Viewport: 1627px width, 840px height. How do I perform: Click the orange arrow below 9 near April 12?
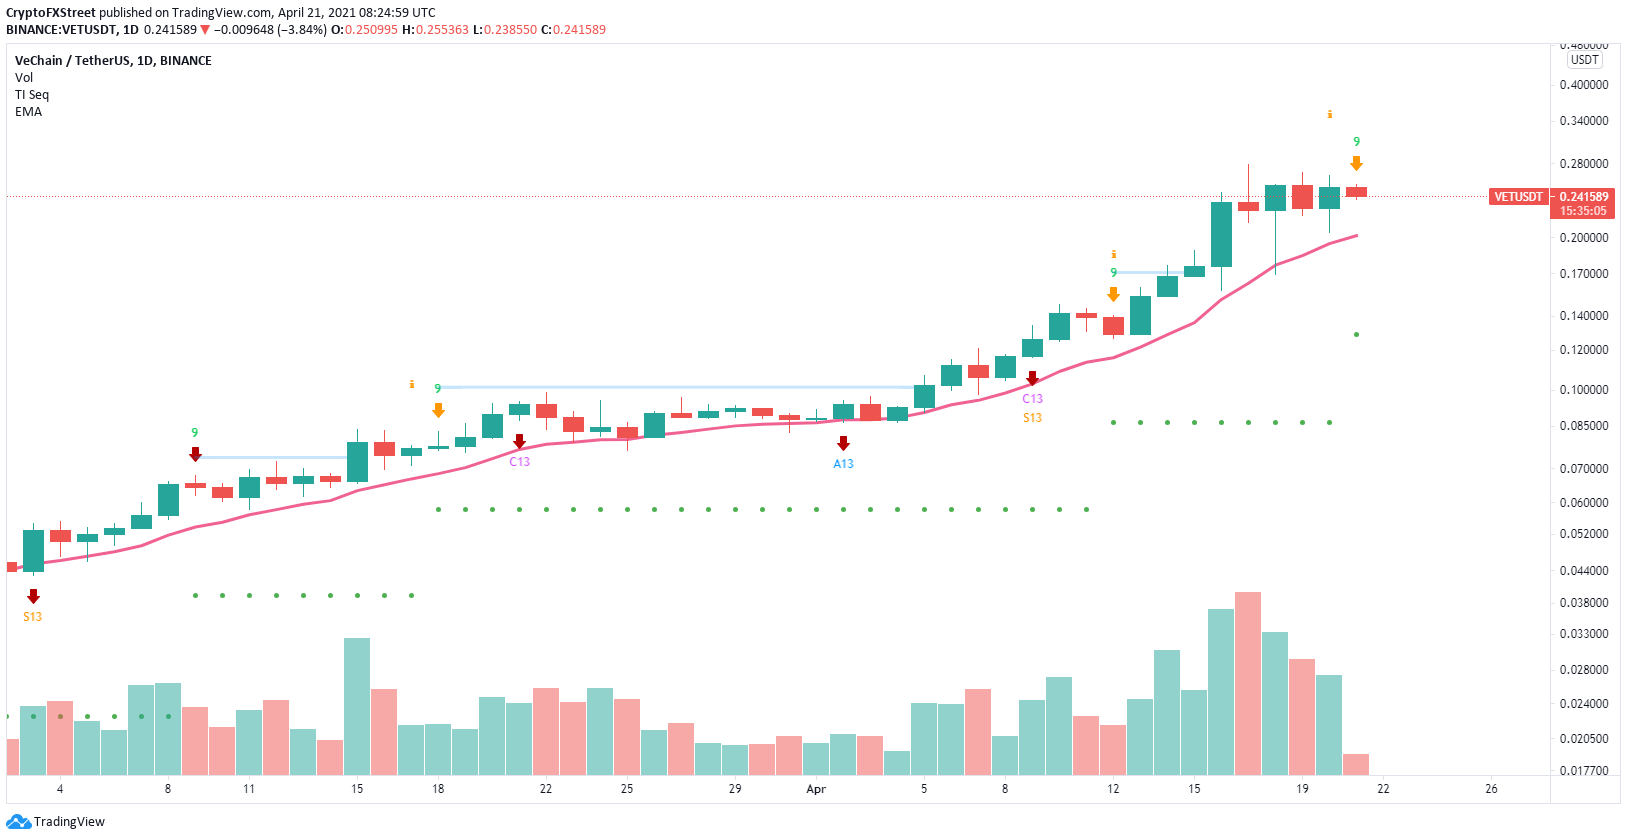1113,294
